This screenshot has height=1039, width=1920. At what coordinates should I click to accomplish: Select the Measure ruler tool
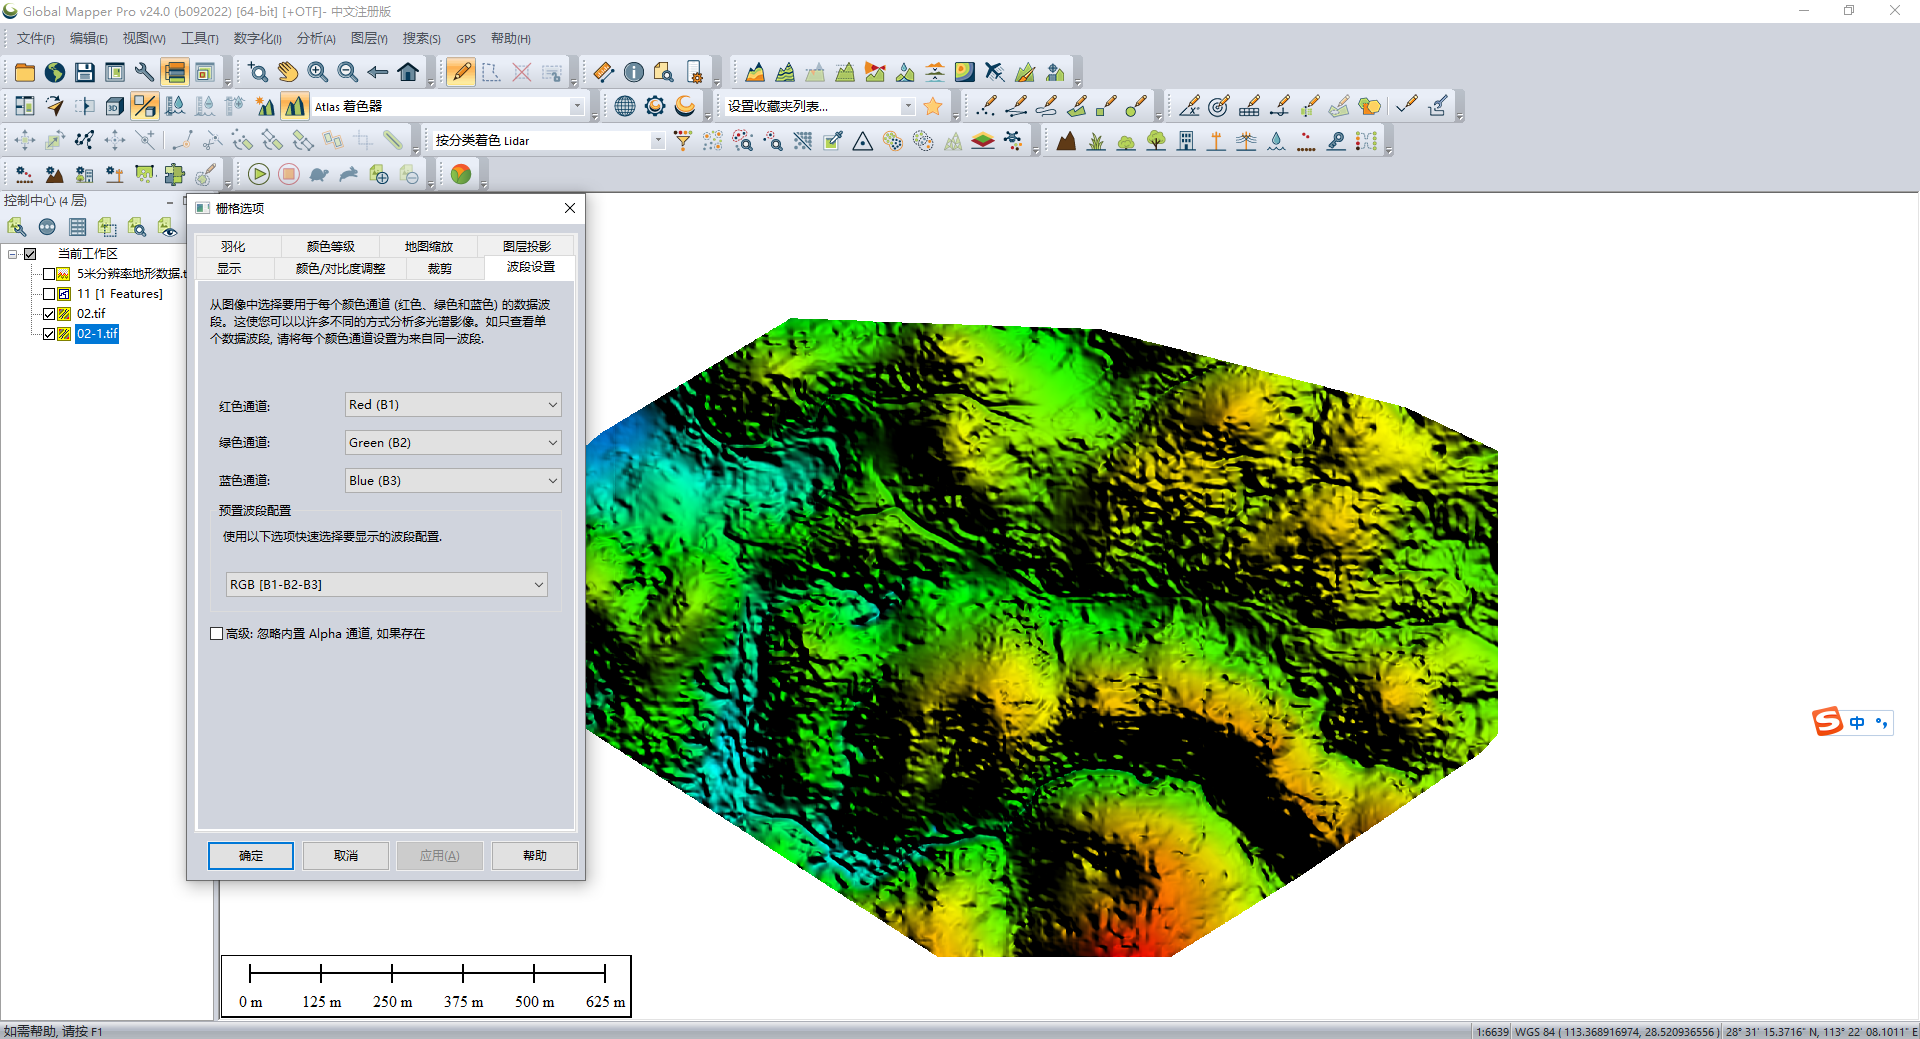point(604,72)
